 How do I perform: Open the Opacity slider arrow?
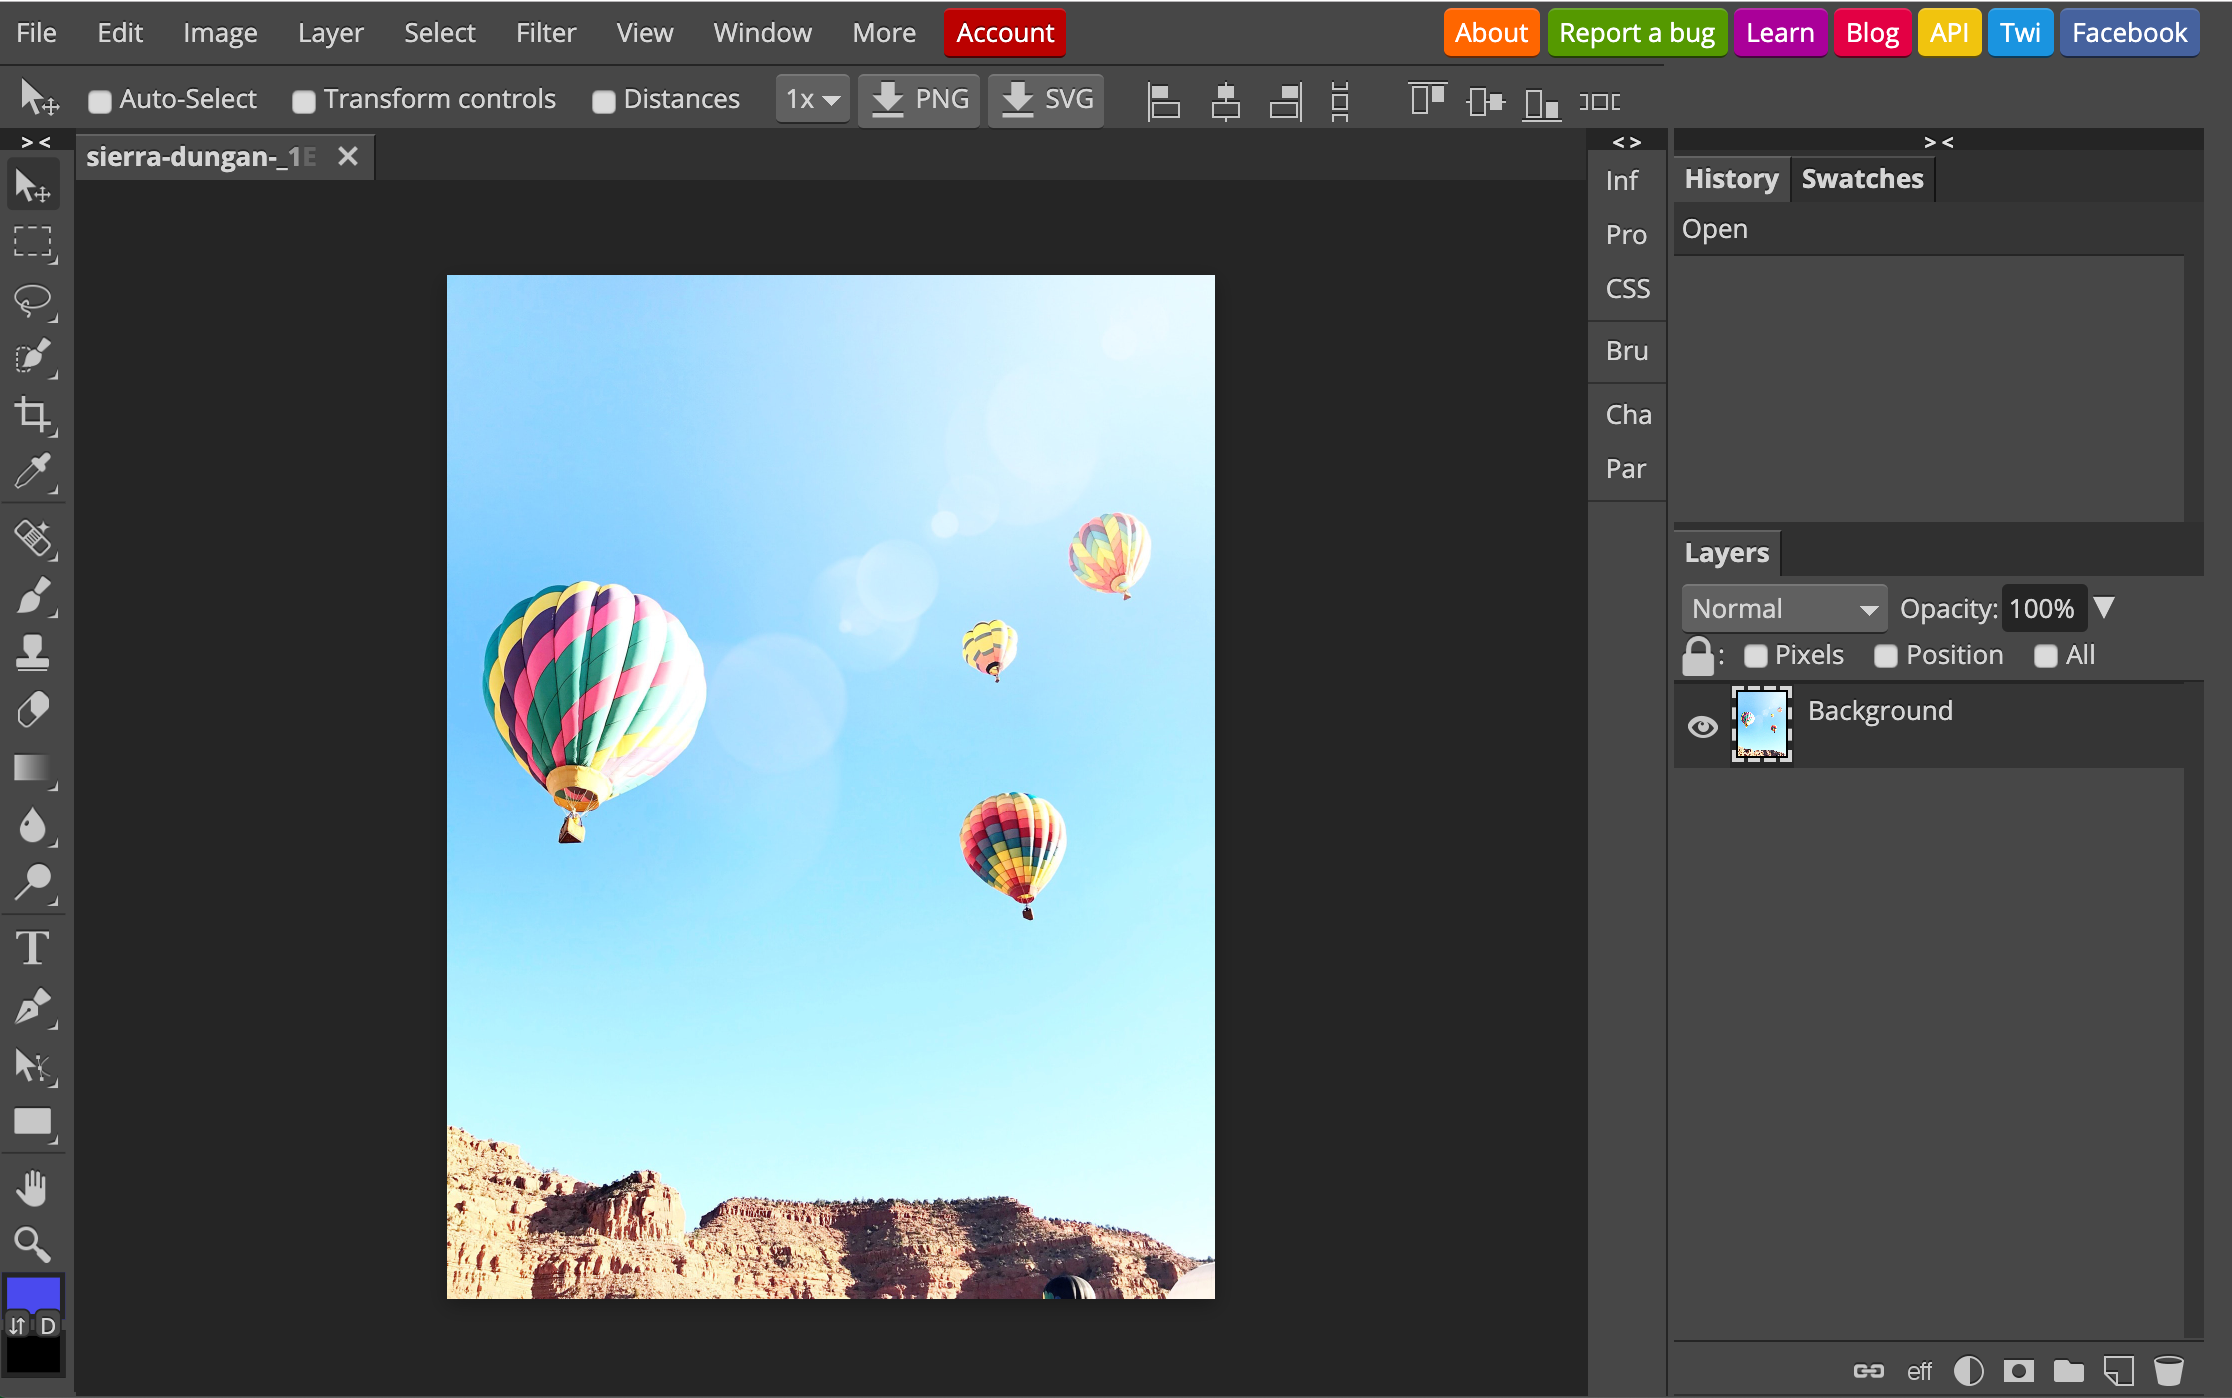coord(2104,608)
